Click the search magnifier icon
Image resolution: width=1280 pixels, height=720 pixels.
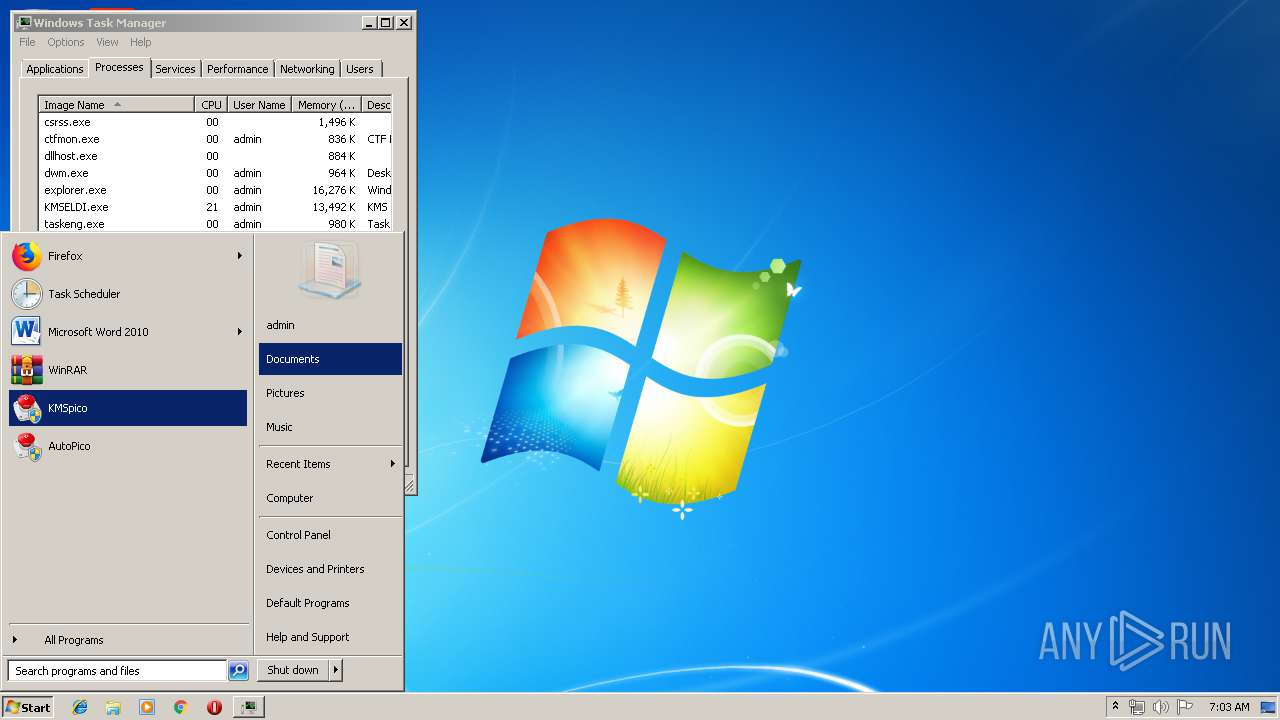(238, 671)
